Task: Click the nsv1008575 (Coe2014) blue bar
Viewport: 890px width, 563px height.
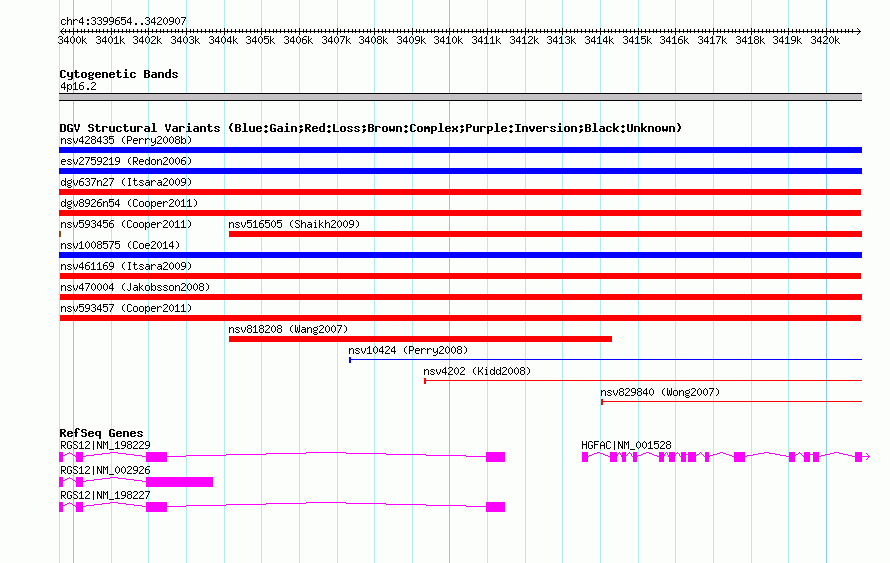Action: click(460, 255)
